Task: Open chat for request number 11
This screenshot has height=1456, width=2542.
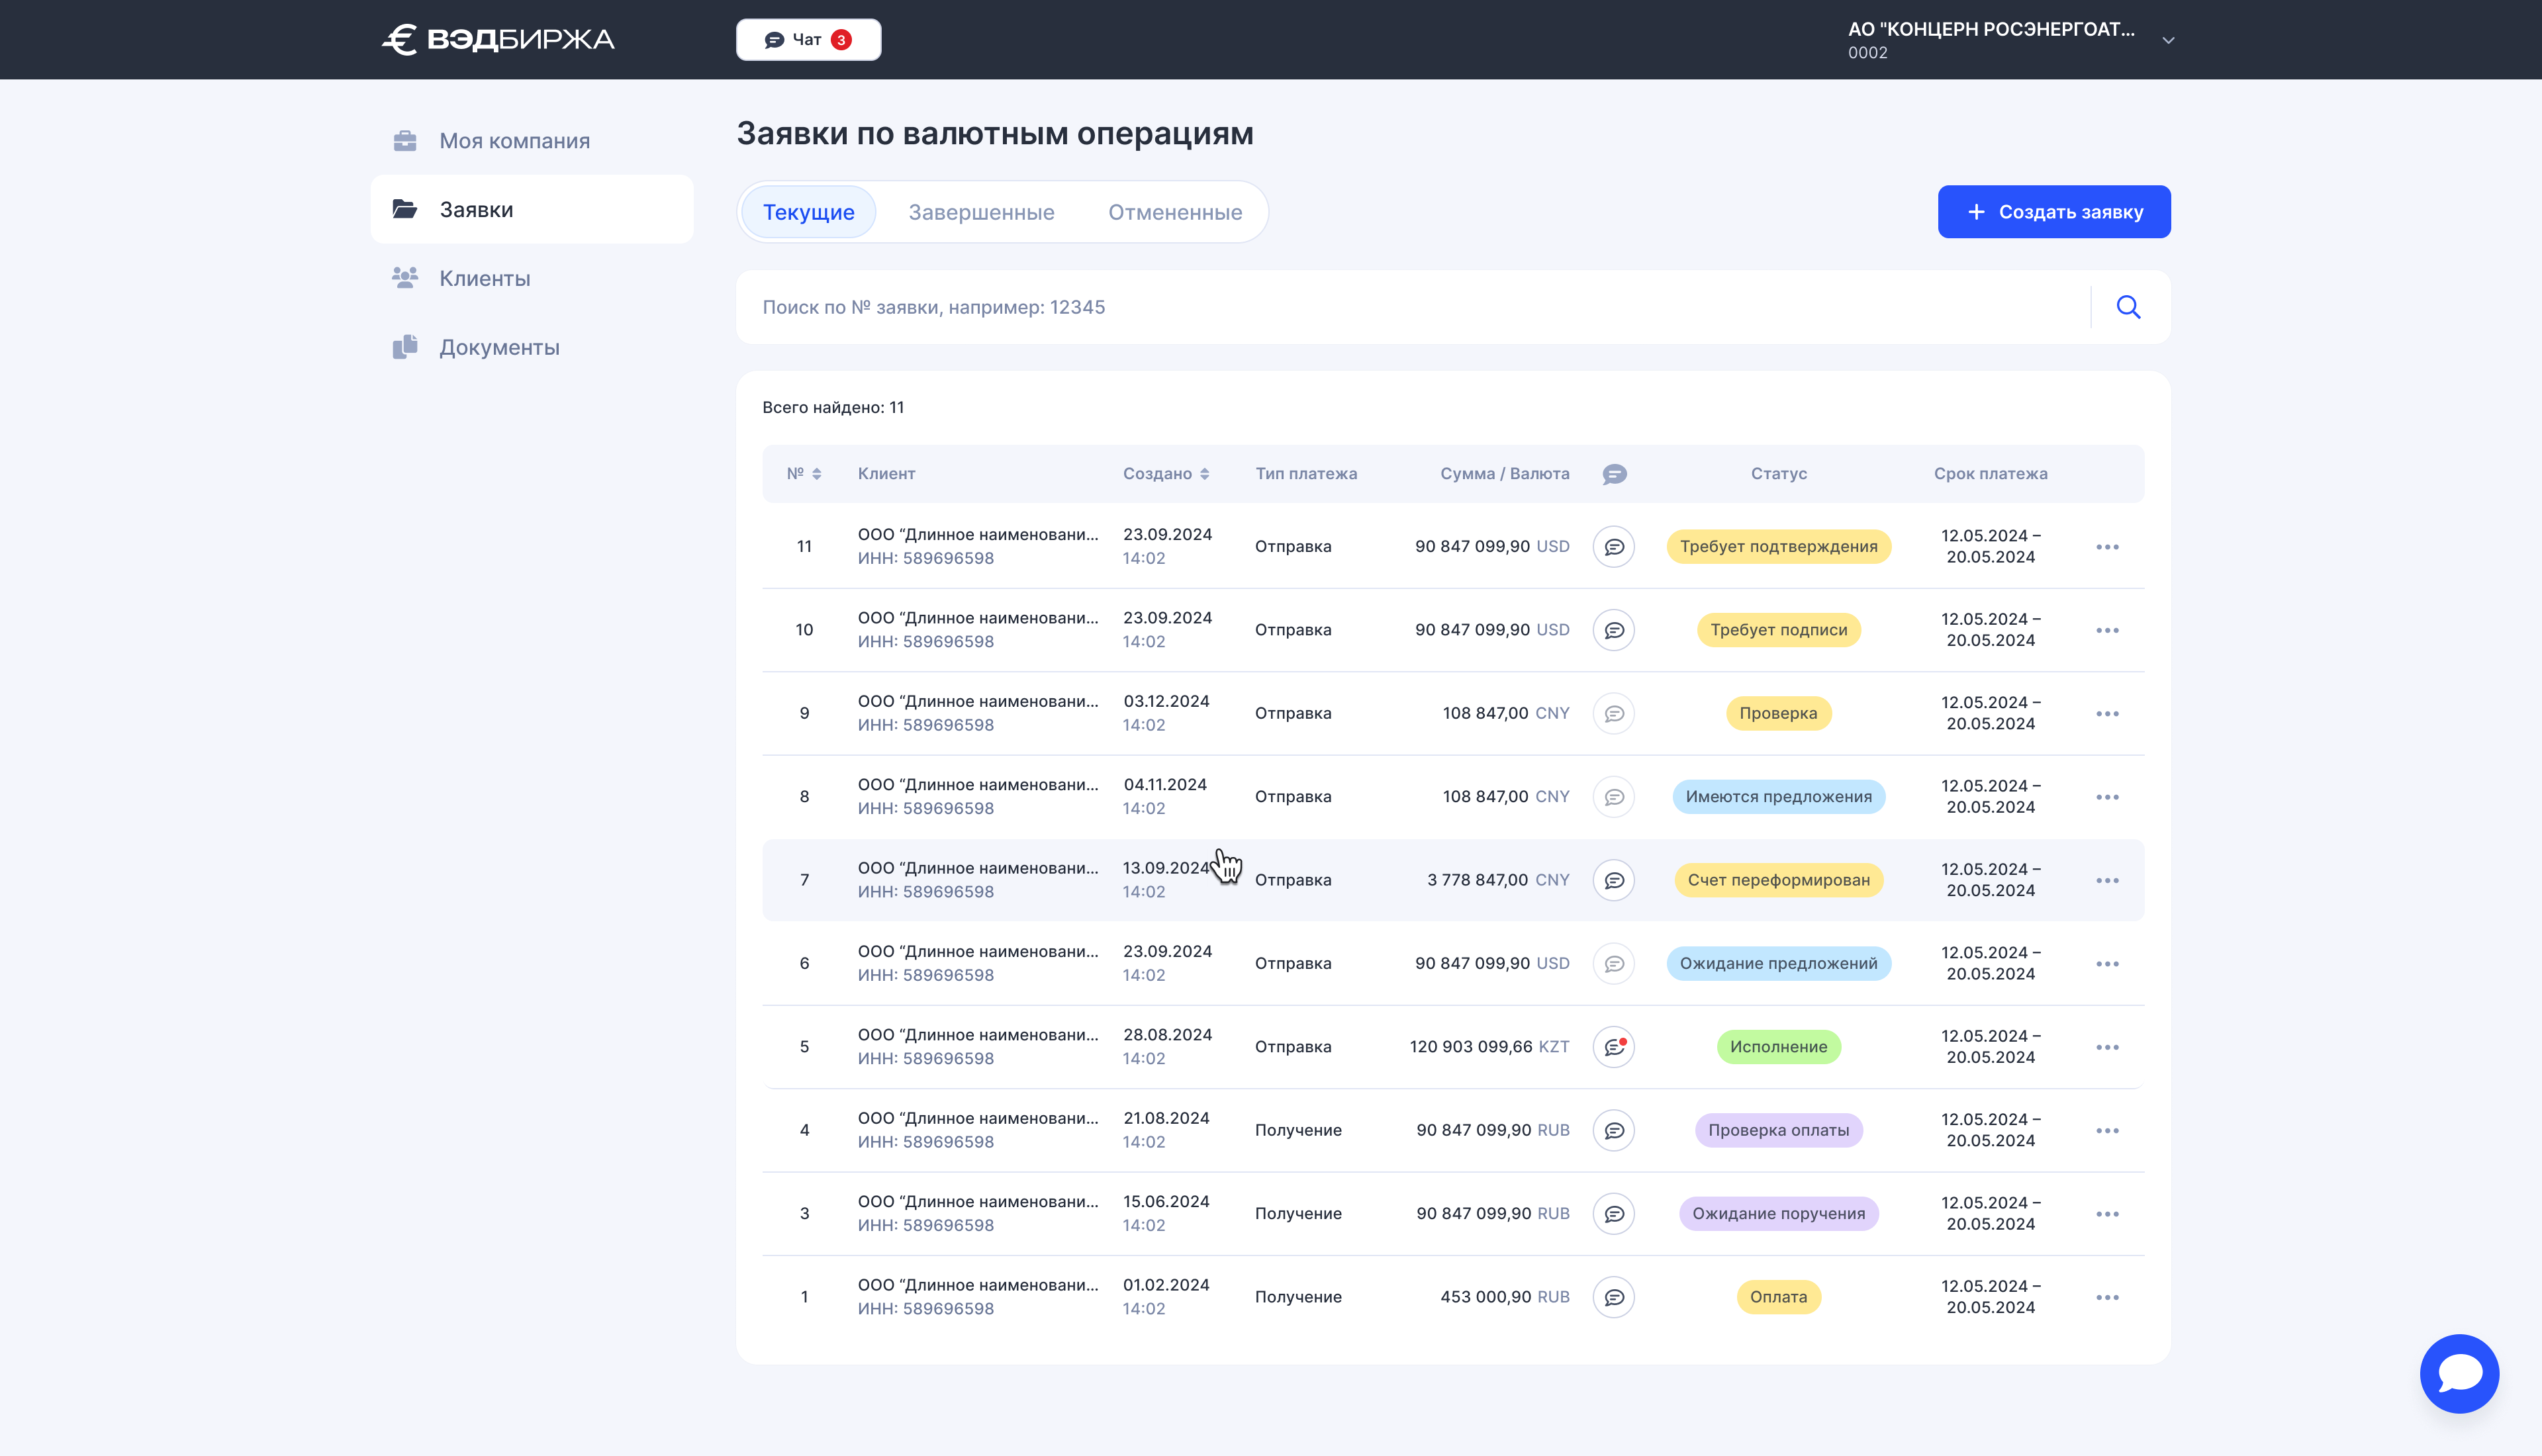Action: point(1613,547)
